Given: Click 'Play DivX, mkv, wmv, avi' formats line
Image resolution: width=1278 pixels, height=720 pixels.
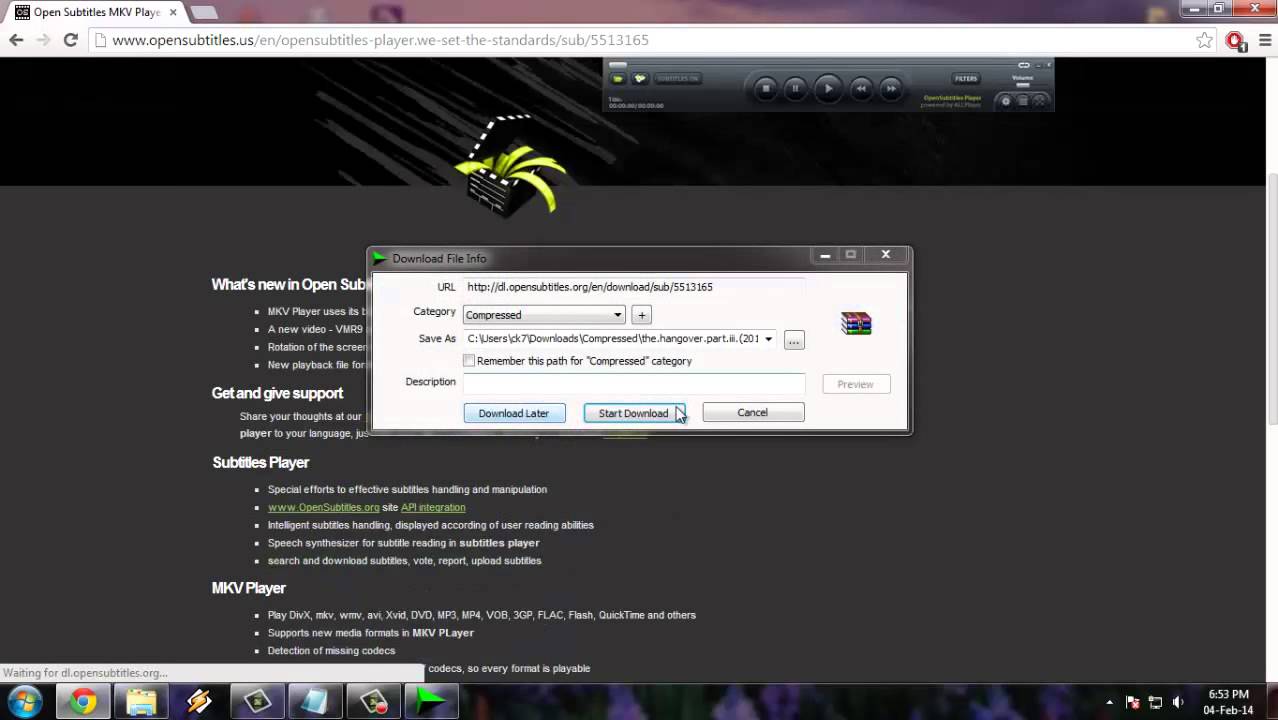Looking at the screenshot, I should click(482, 615).
